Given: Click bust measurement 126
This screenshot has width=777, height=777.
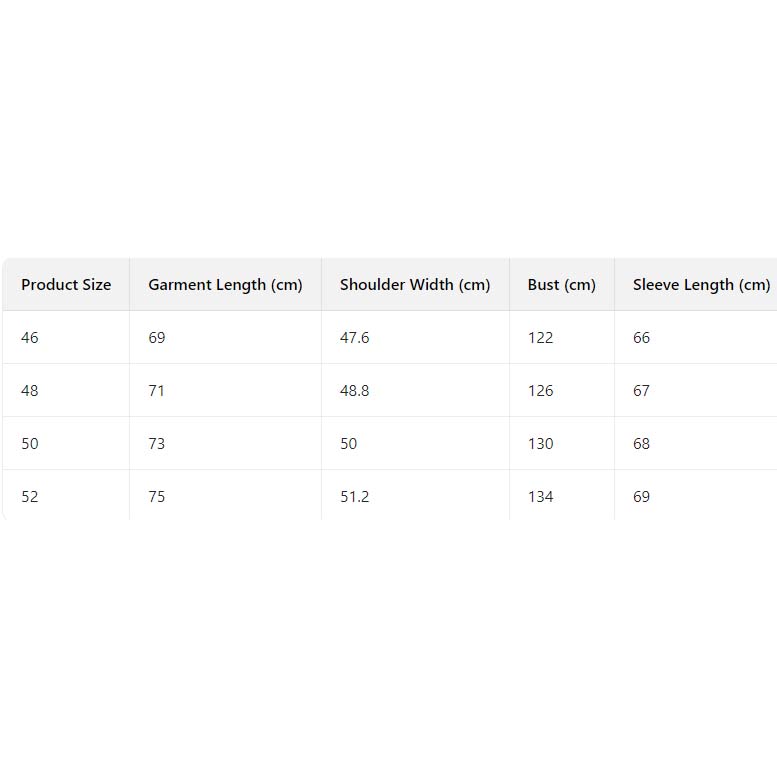Looking at the screenshot, I should 540,391.
